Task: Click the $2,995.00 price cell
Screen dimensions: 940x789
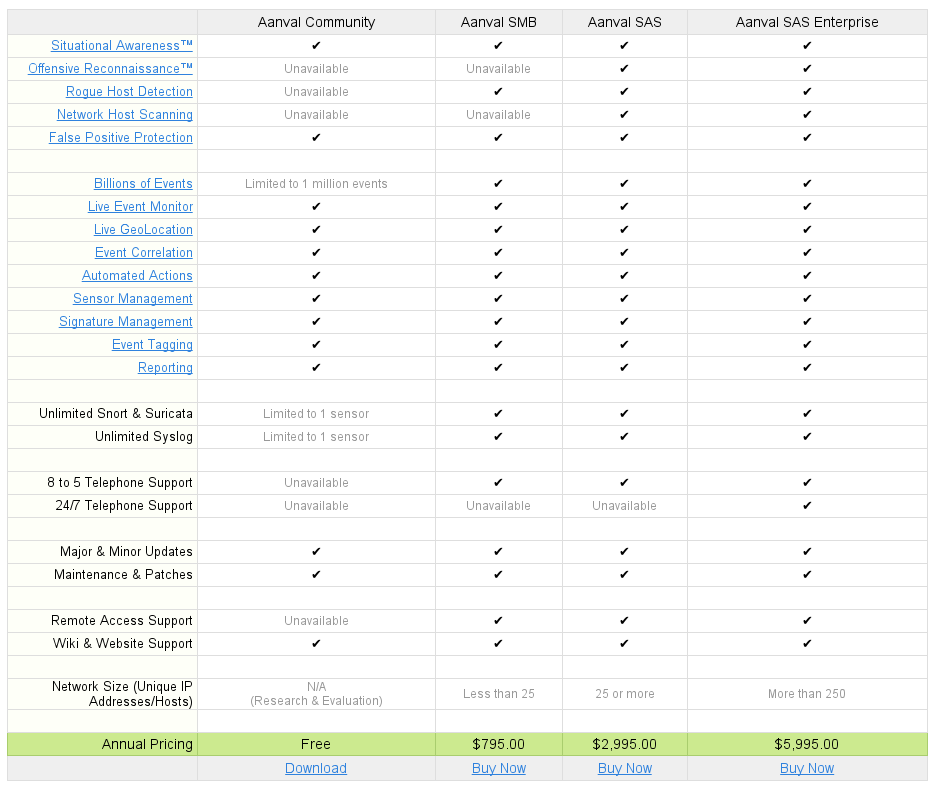Action: coord(625,744)
